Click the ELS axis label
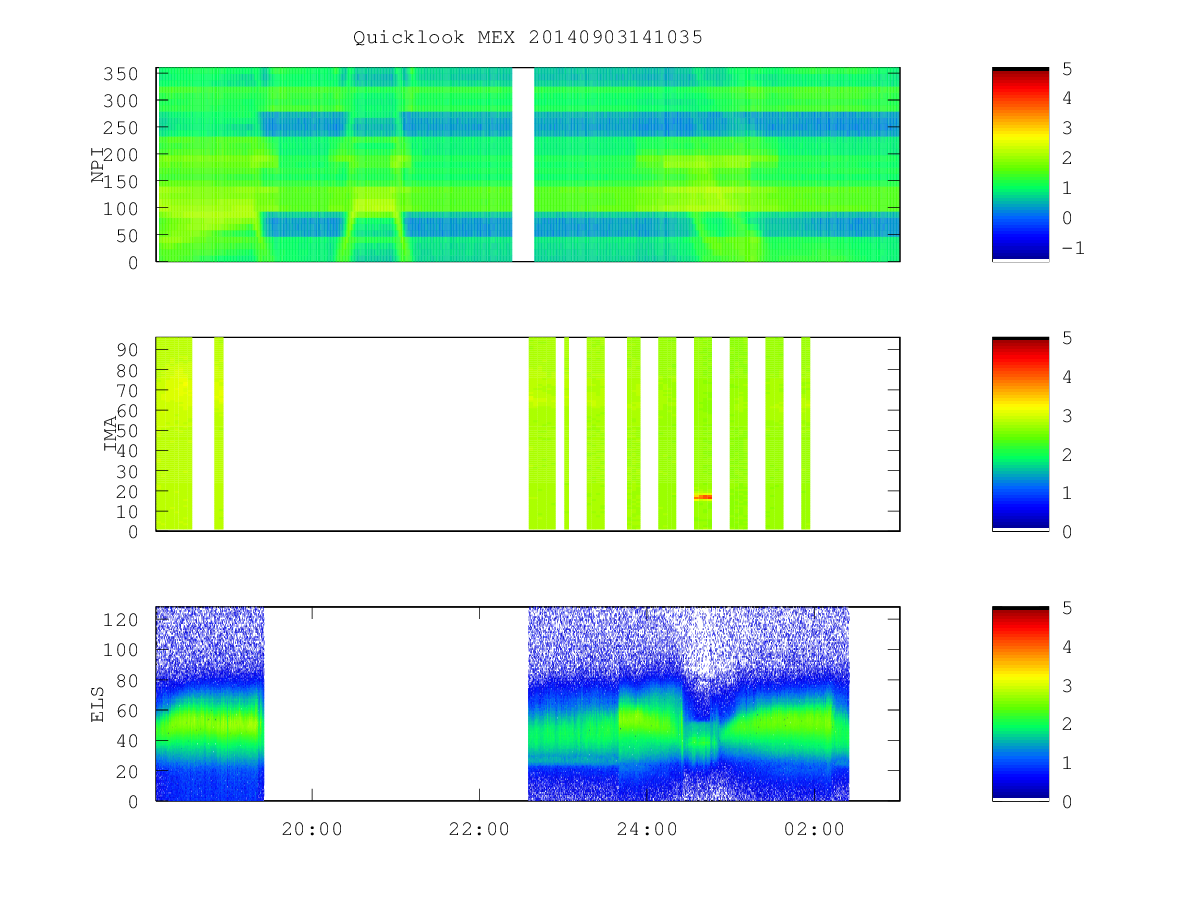This screenshot has height=900, width=1200. (x=99, y=704)
